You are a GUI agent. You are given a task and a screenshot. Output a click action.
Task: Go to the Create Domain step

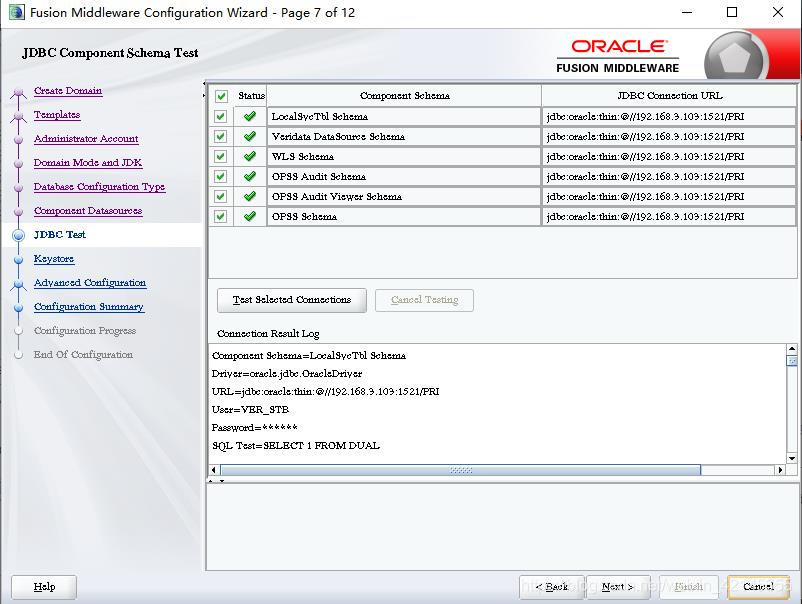(x=68, y=91)
